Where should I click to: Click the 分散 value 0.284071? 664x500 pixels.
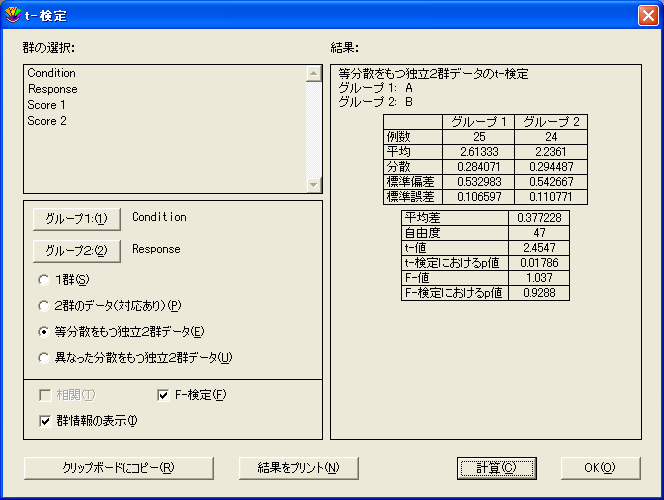(x=479, y=167)
